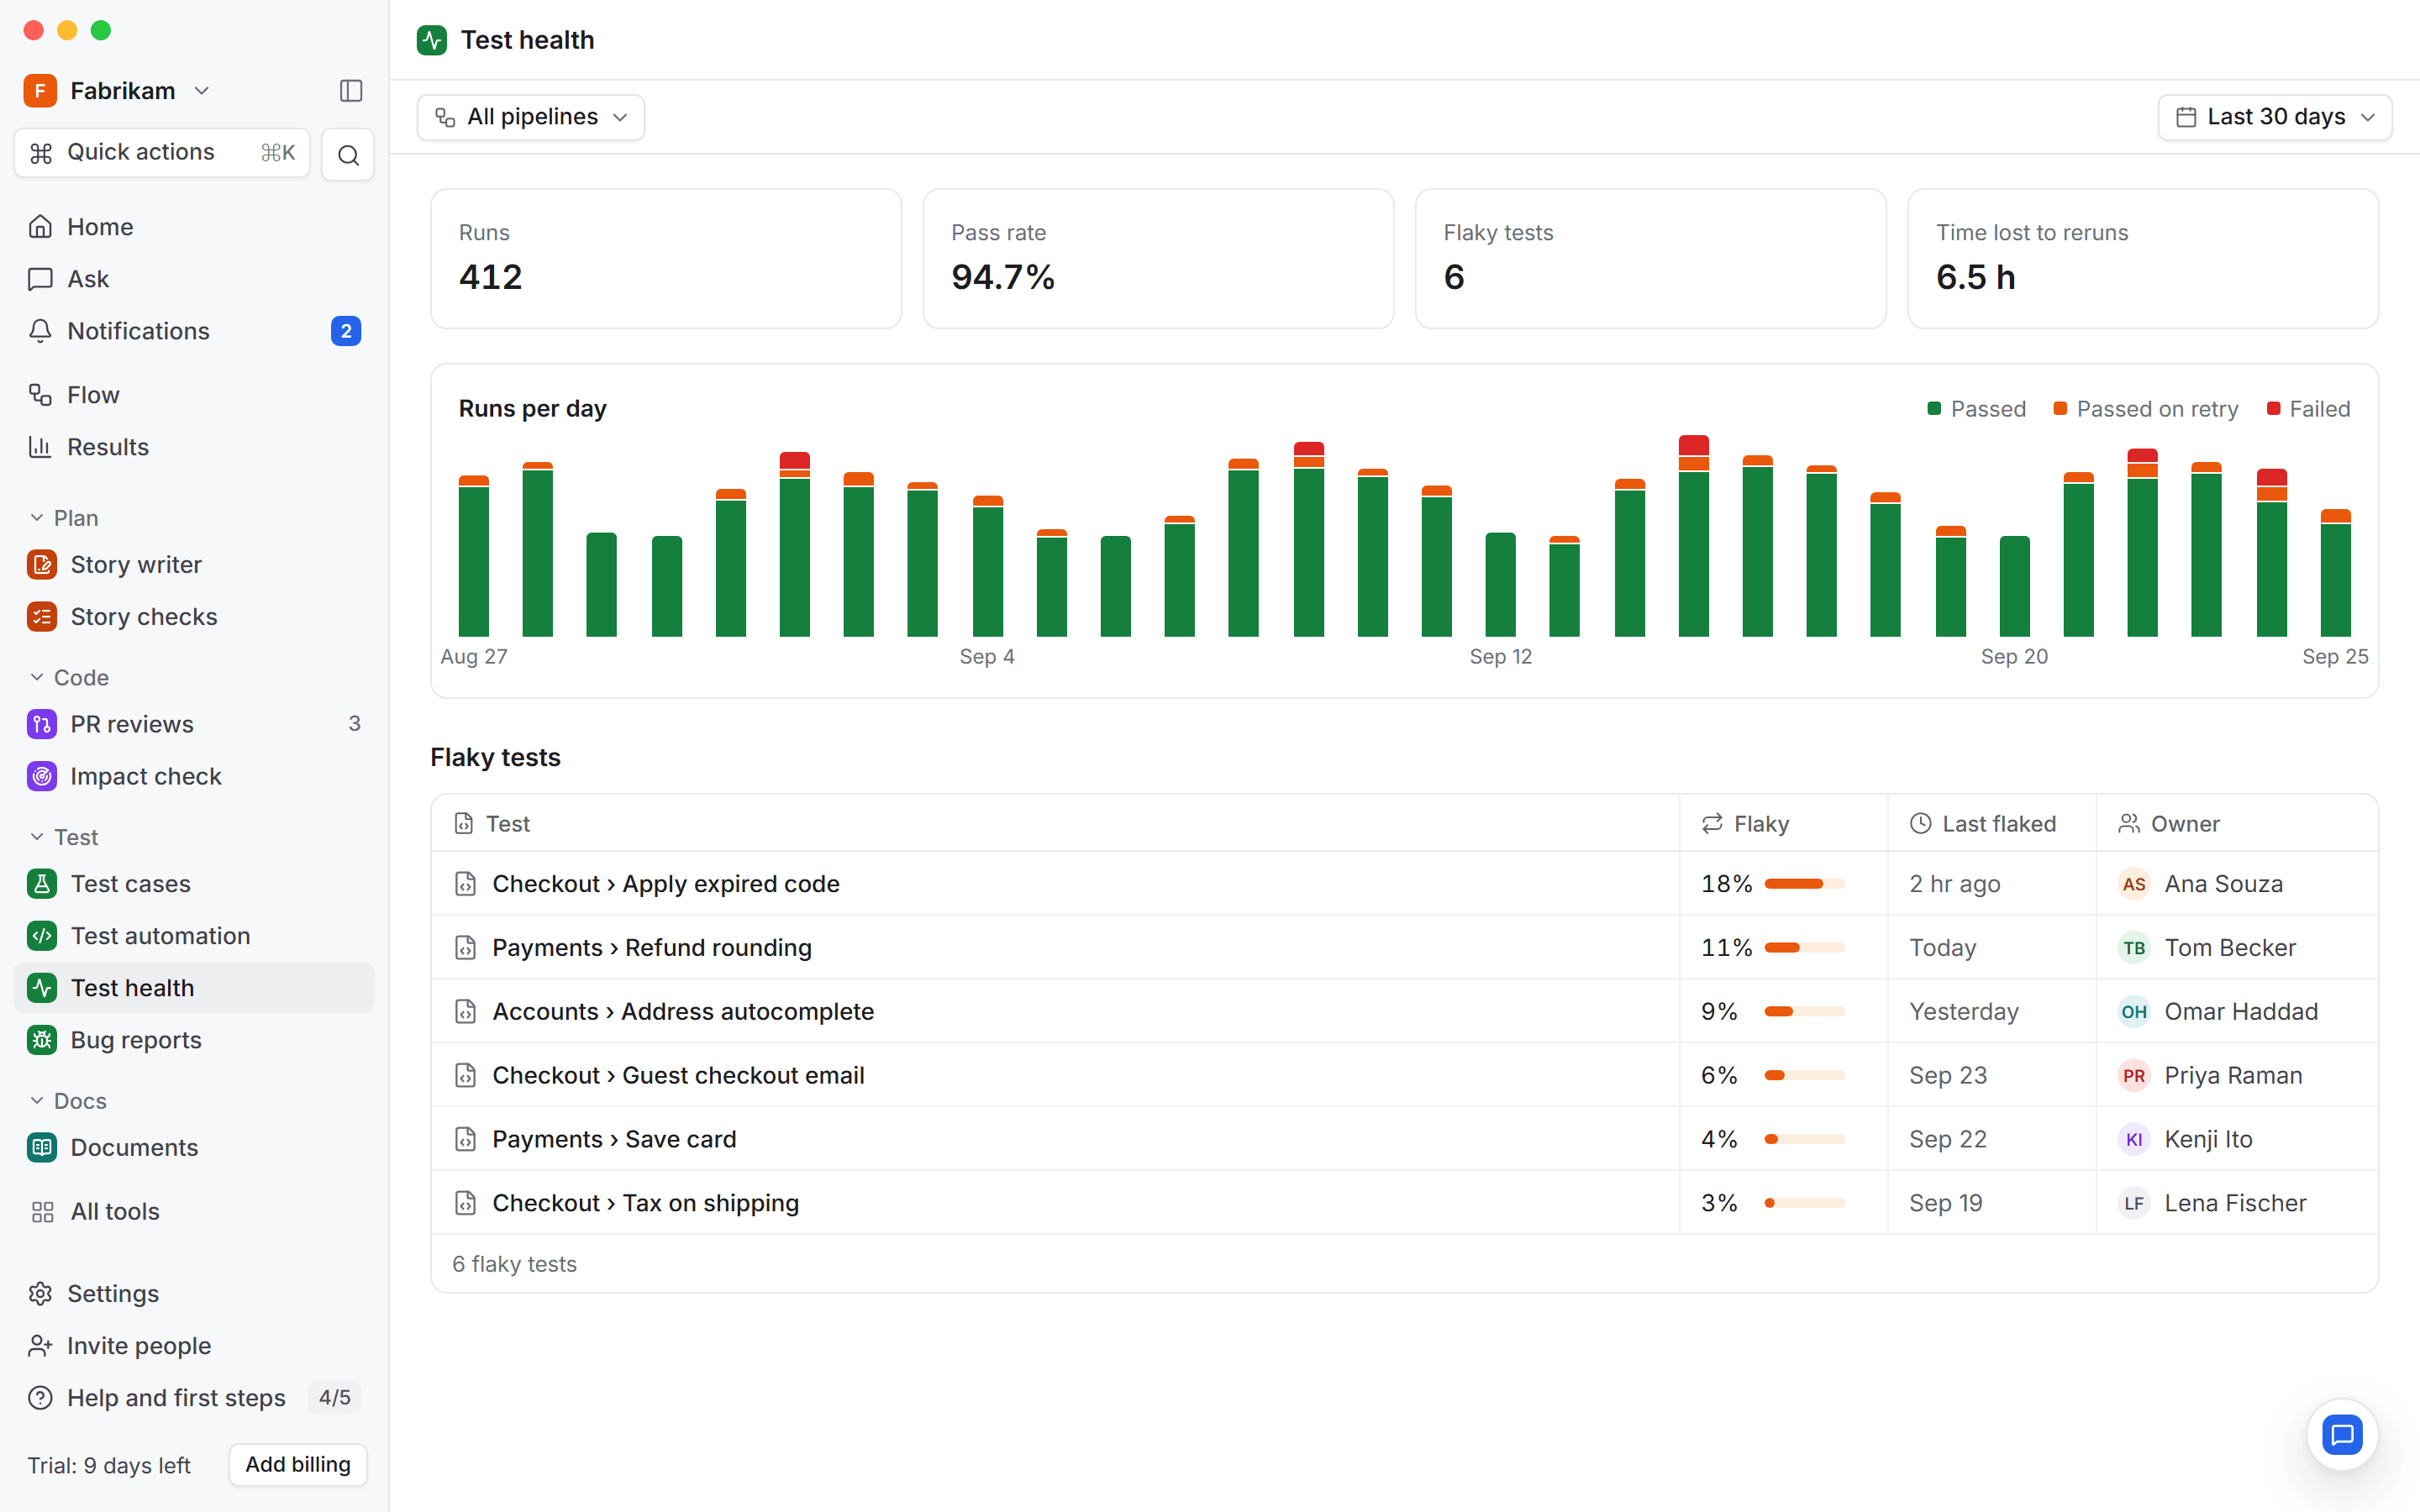The width and height of the screenshot is (2420, 1512).
Task: Open the Flow page
Action: pos(194,395)
